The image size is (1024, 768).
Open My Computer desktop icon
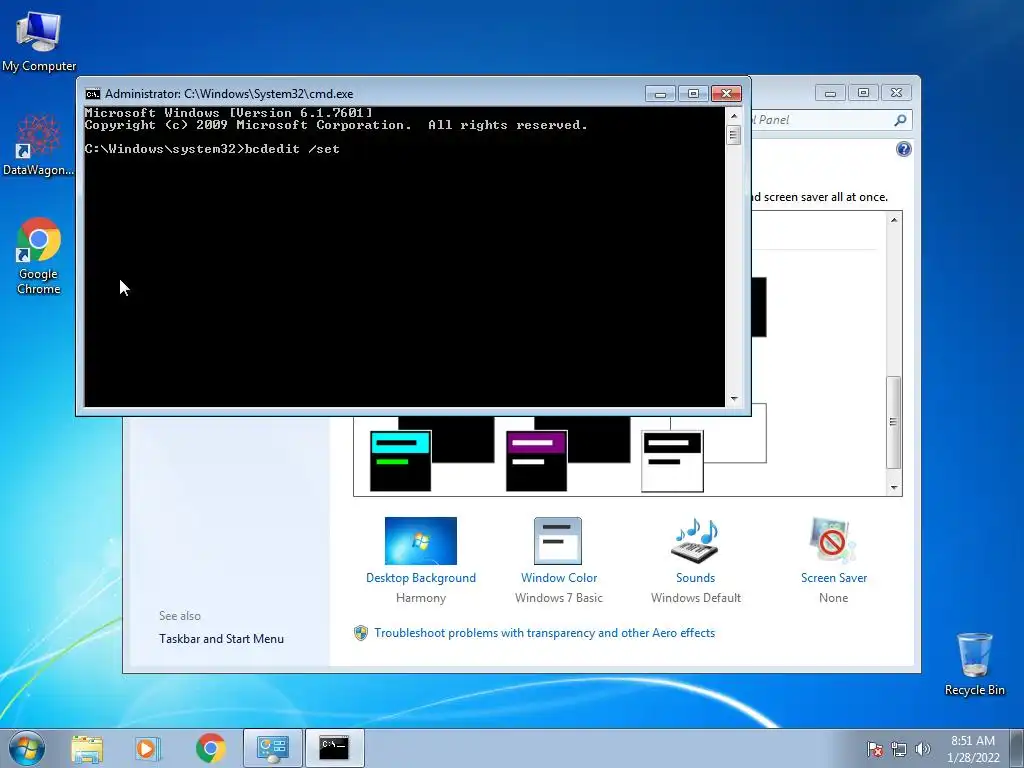(39, 42)
